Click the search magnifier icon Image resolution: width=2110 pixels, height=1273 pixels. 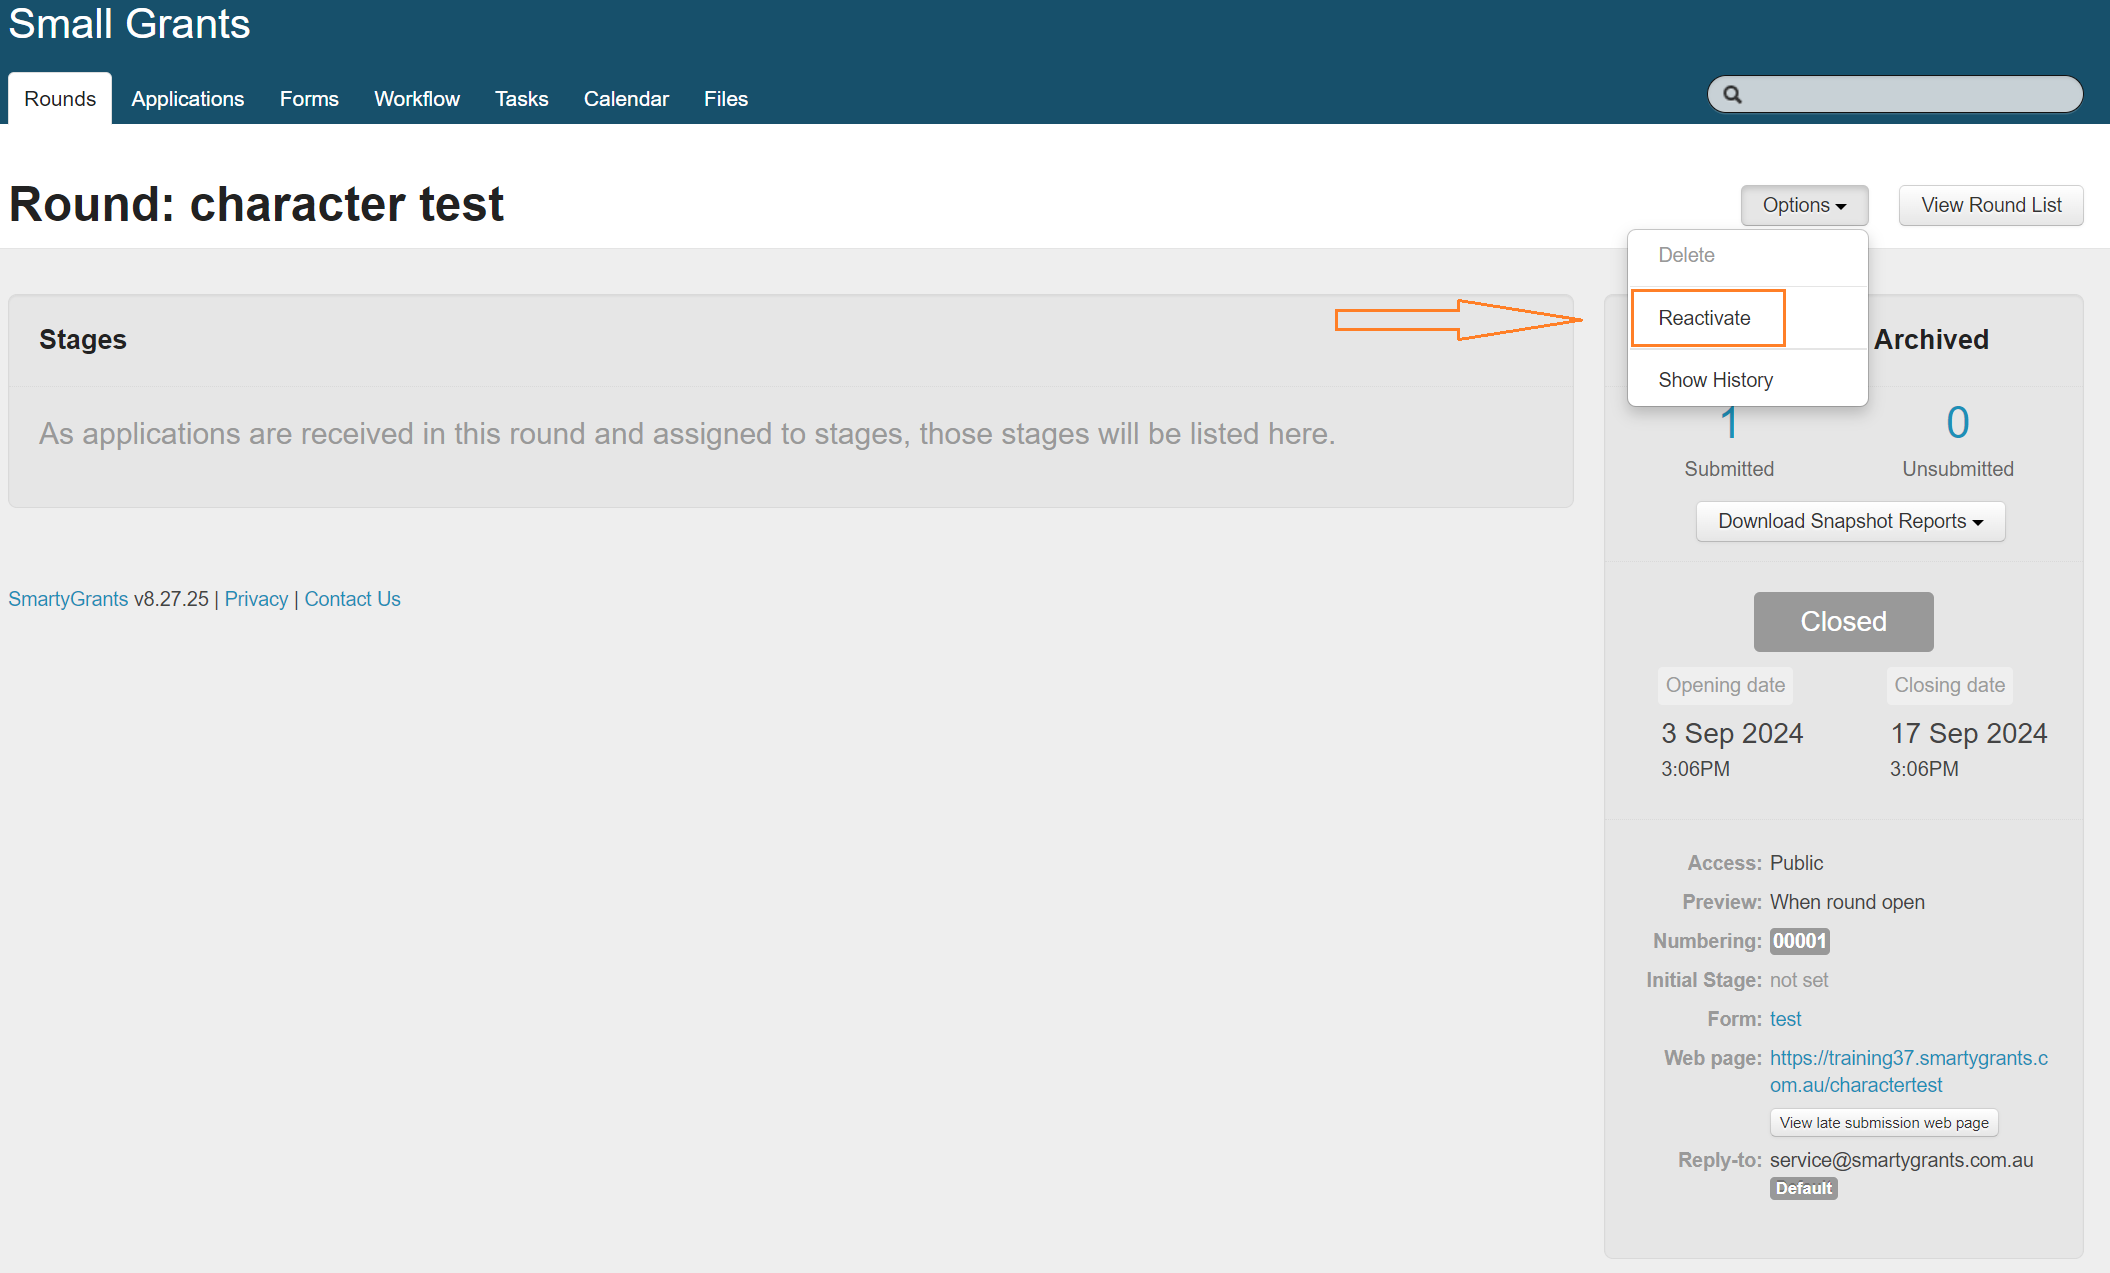pyautogui.click(x=1733, y=95)
